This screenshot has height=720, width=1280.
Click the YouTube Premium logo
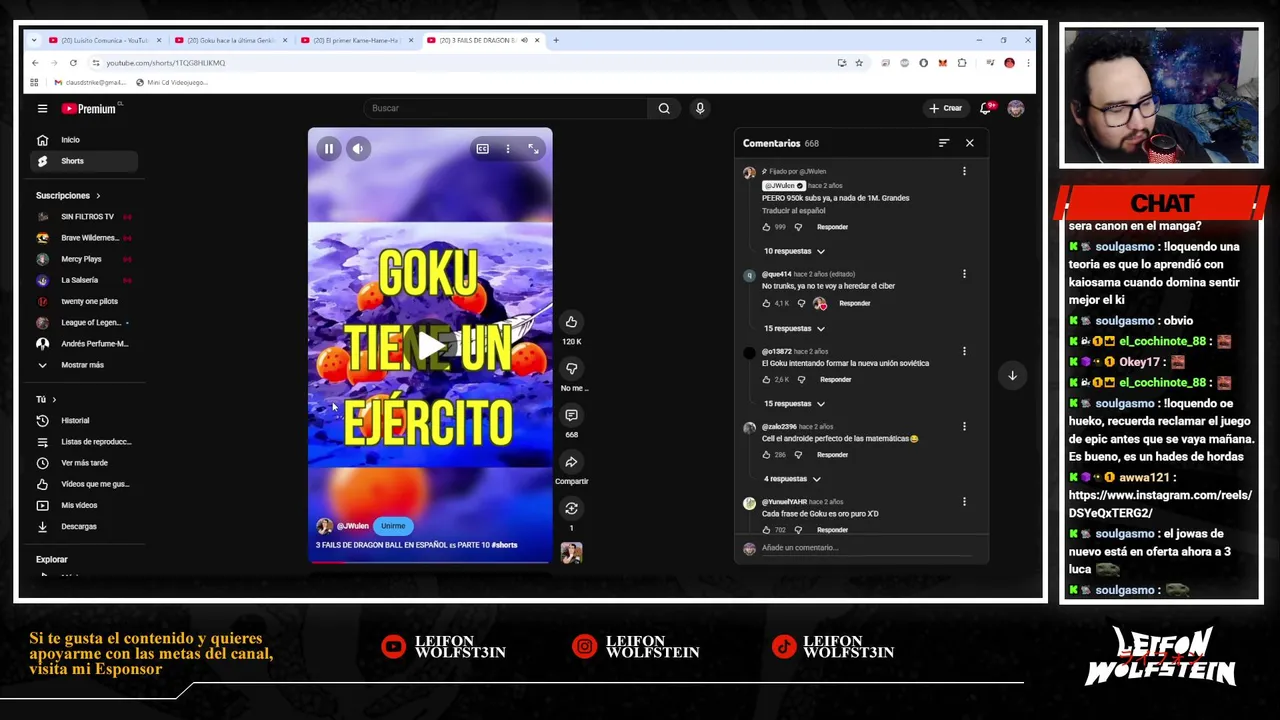pyautogui.click(x=89, y=108)
